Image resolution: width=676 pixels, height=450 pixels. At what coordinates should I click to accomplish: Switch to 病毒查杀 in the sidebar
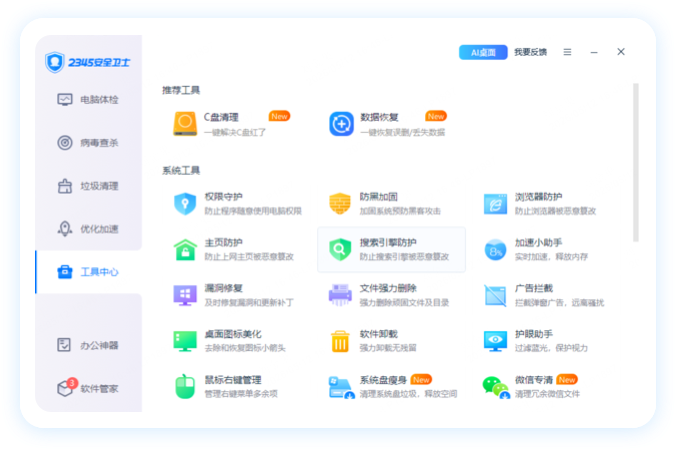pyautogui.click(x=89, y=143)
